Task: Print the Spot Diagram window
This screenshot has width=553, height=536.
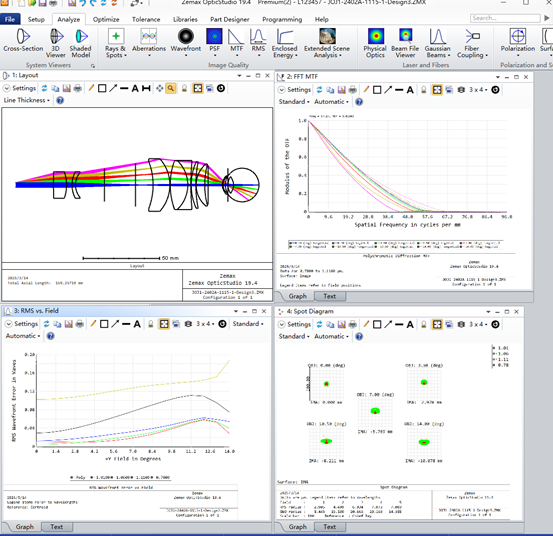Action: 352,324
